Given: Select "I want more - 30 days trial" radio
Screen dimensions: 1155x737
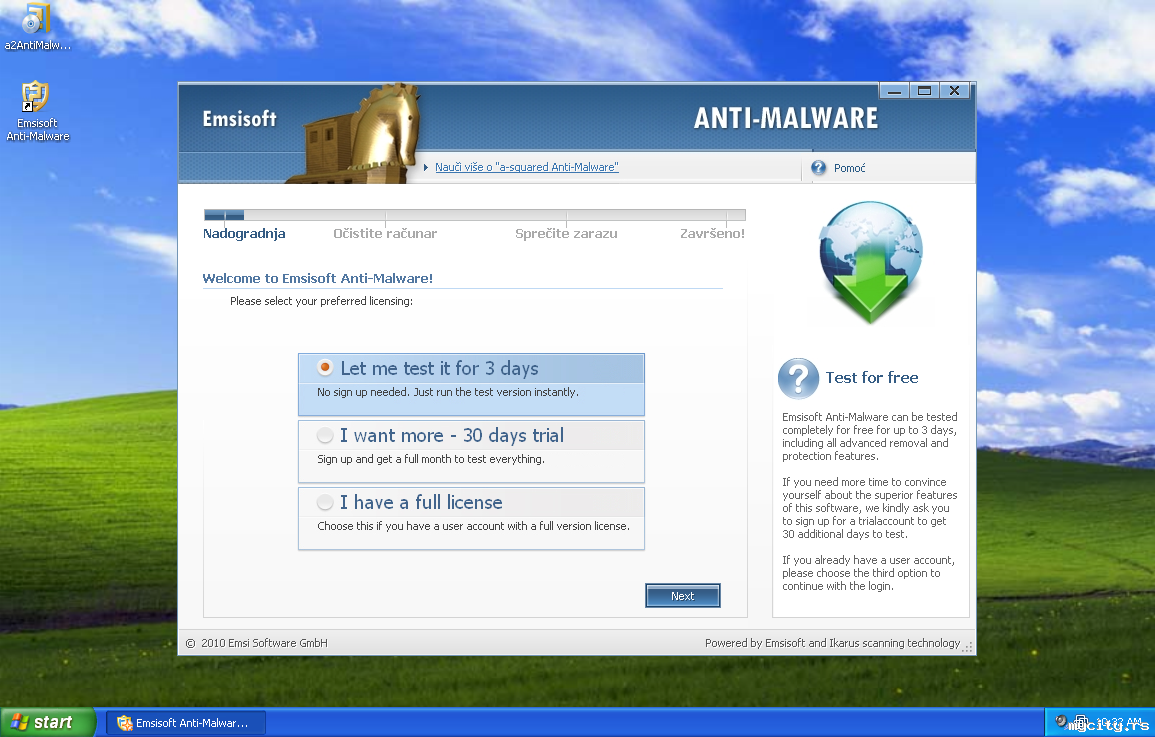Looking at the screenshot, I should tap(325, 435).
